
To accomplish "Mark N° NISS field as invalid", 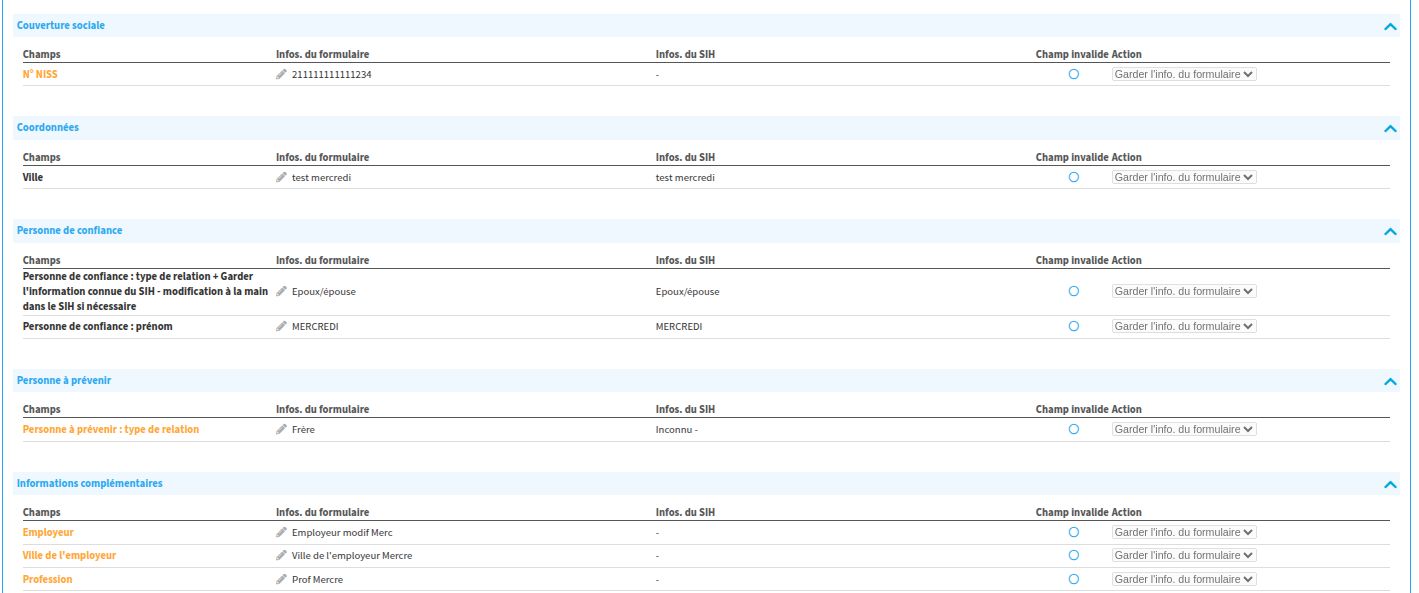I will [1073, 75].
